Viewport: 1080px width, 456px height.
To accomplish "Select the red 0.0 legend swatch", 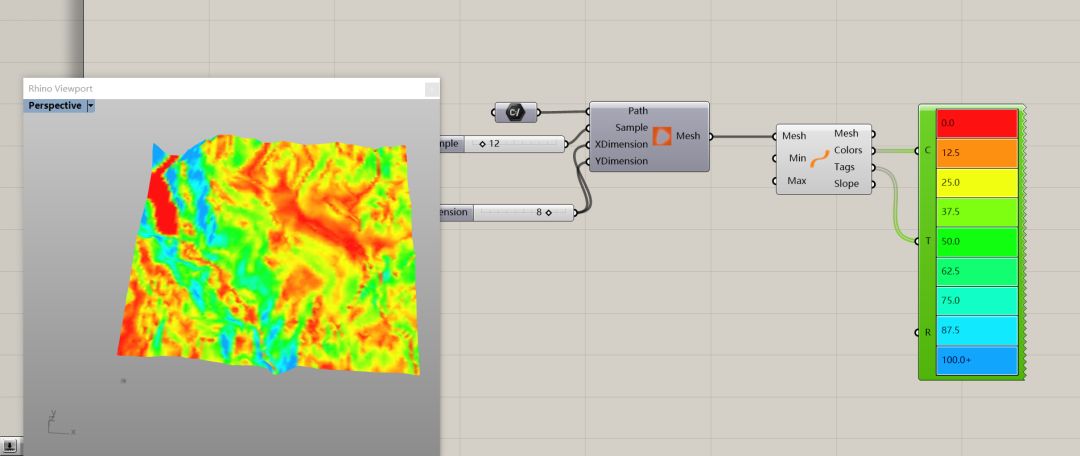I will click(976, 123).
